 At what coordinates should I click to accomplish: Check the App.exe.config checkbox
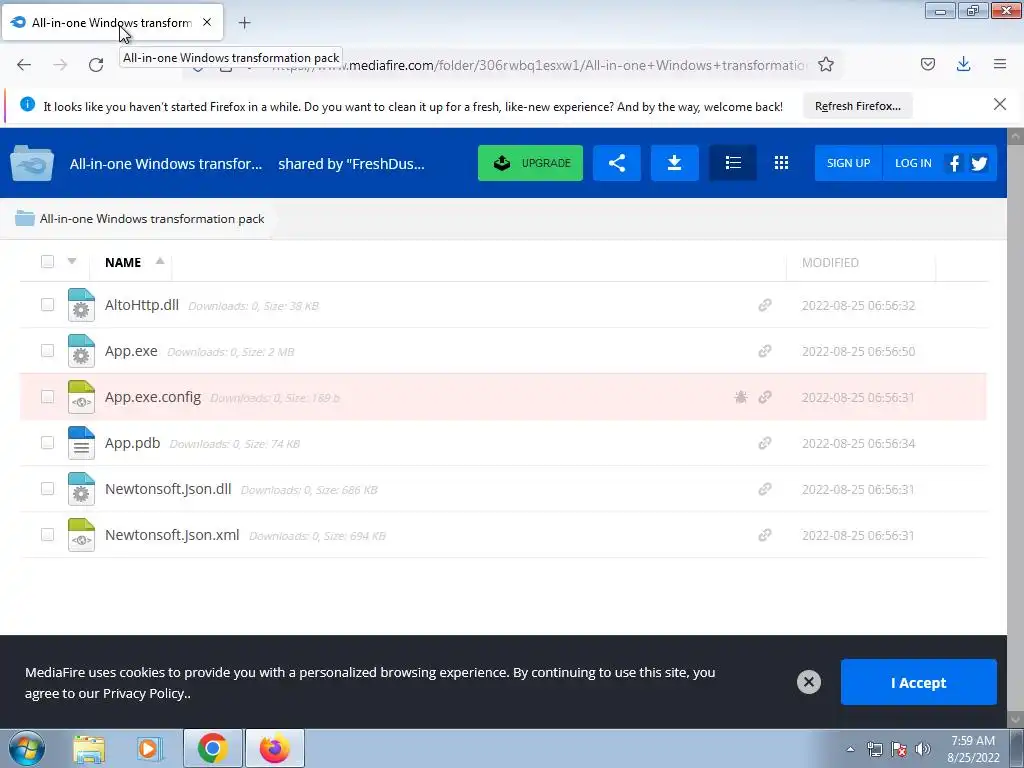[x=47, y=396]
